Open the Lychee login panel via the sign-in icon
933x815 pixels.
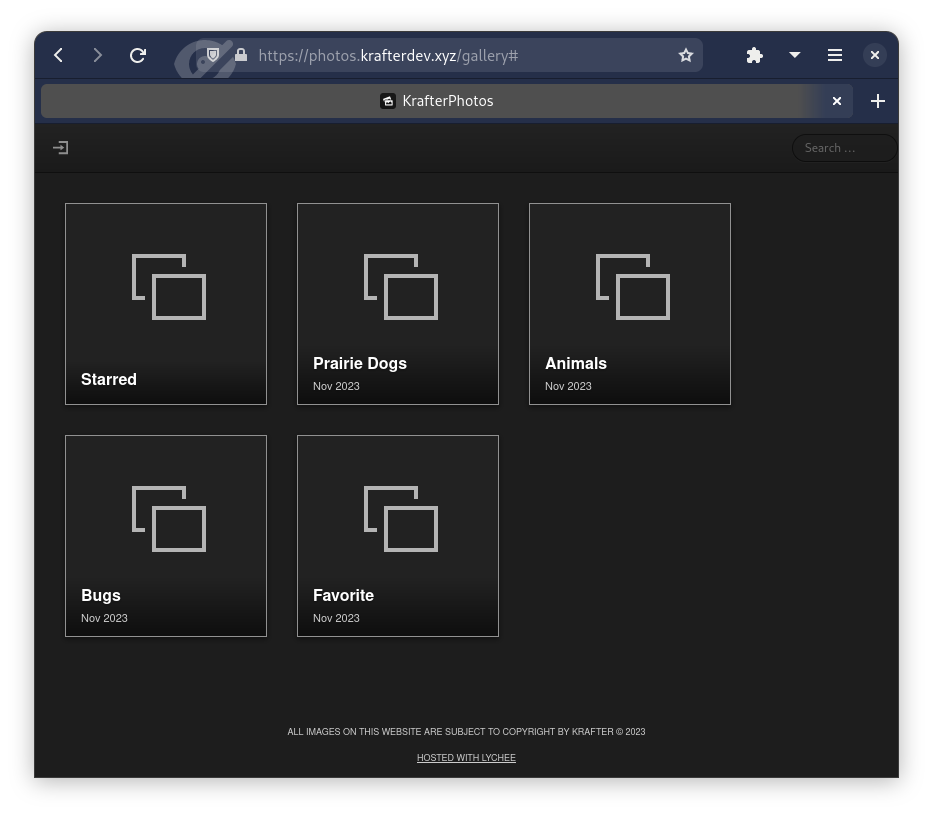pos(60,147)
